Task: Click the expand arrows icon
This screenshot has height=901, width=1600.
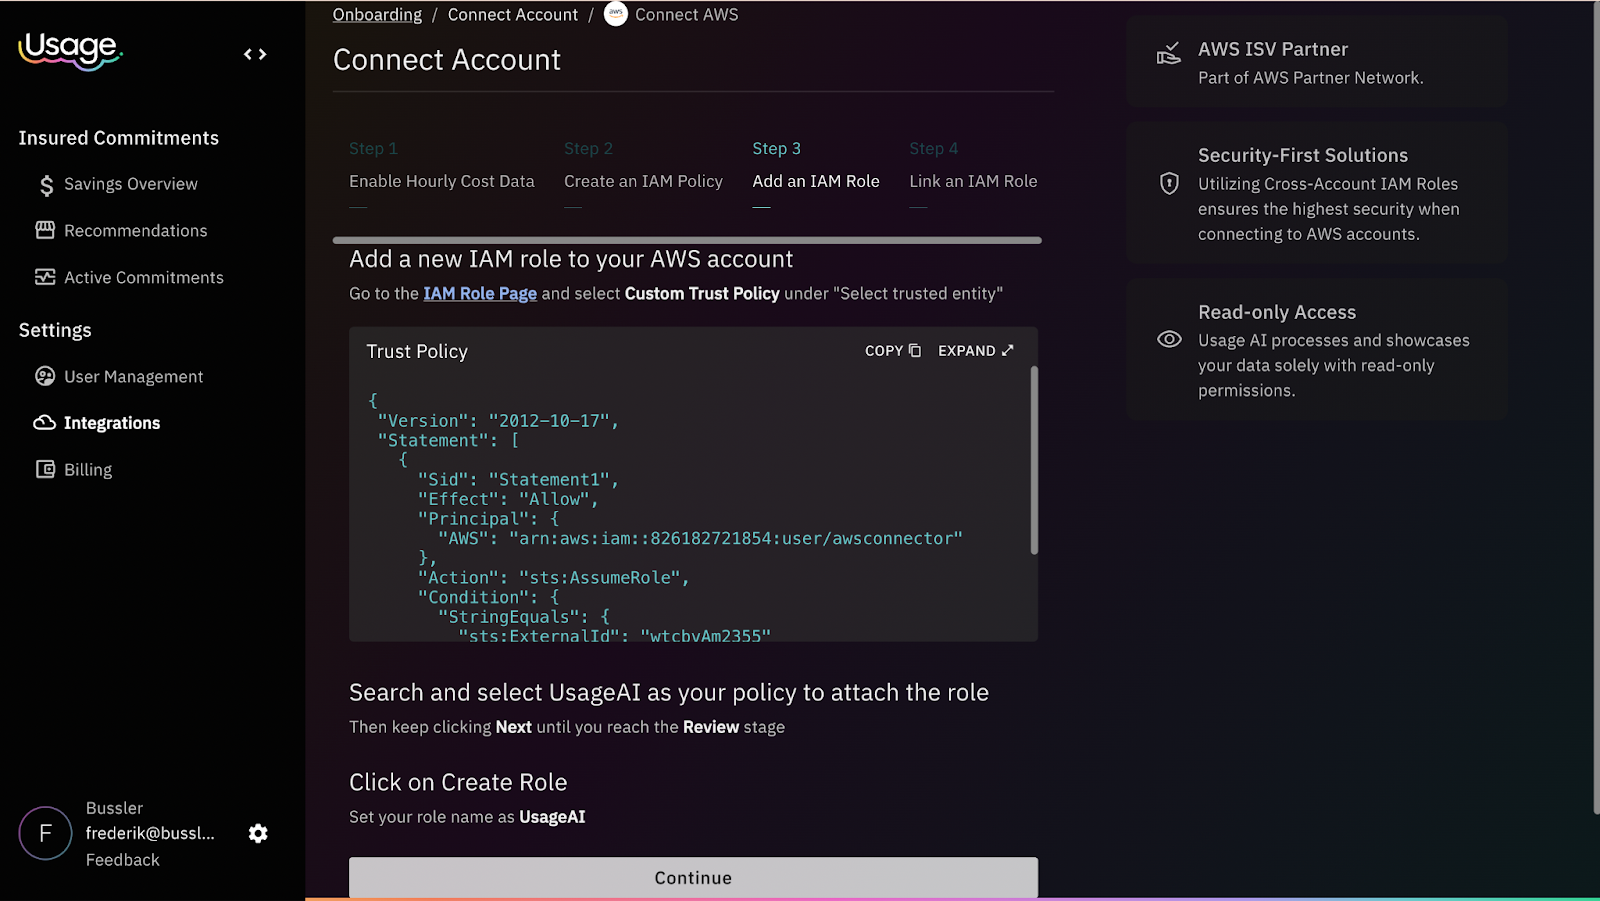Action: (1007, 350)
